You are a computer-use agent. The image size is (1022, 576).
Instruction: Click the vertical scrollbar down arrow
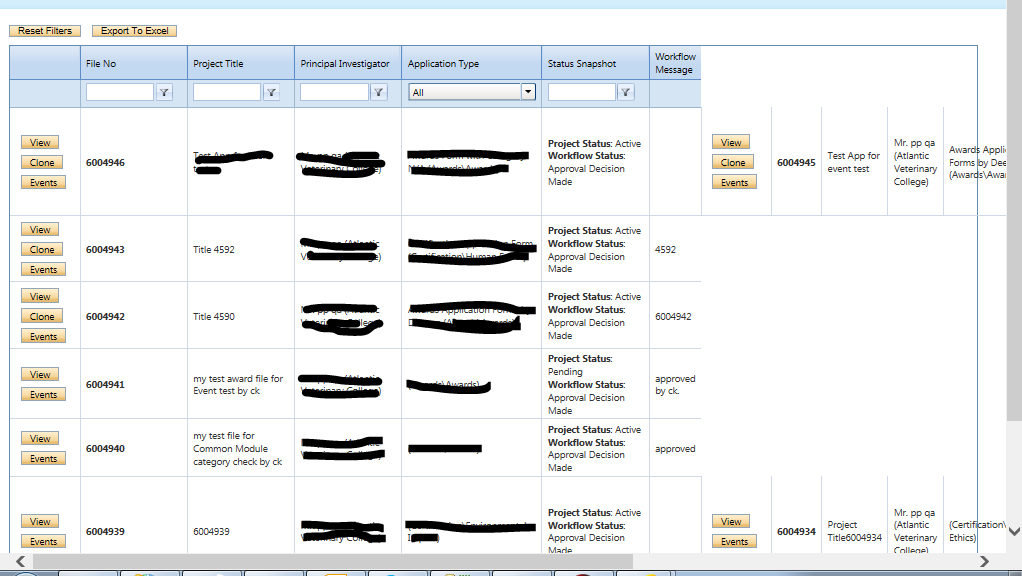pyautogui.click(x=1014, y=532)
